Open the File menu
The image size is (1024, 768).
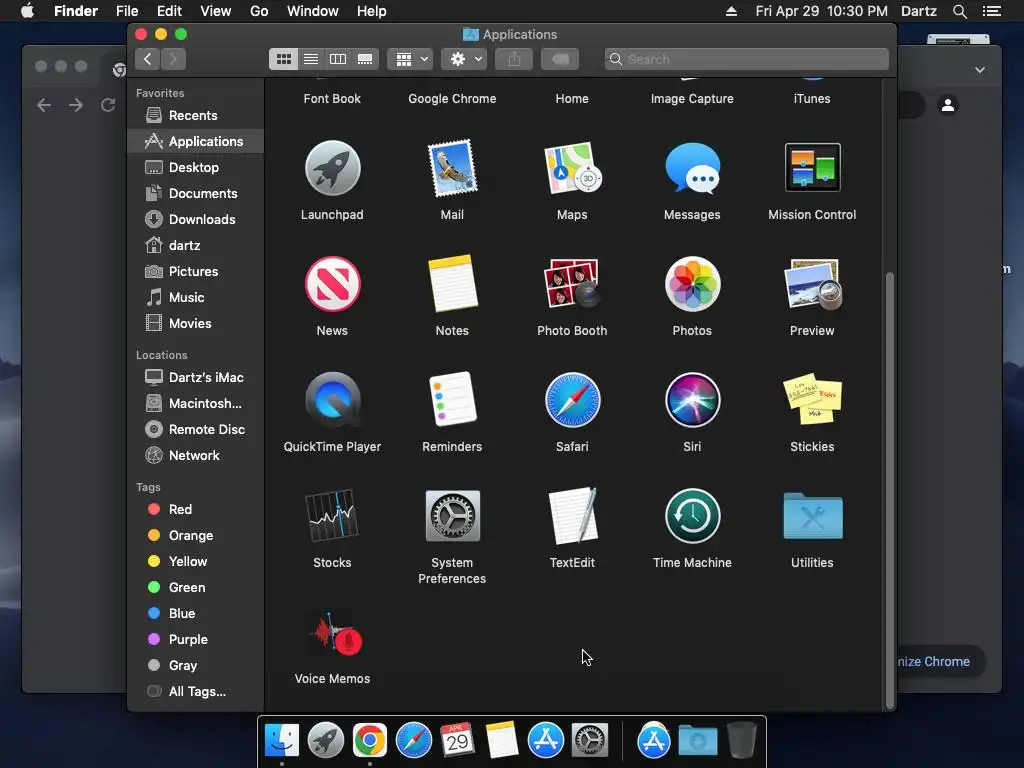coord(127,11)
